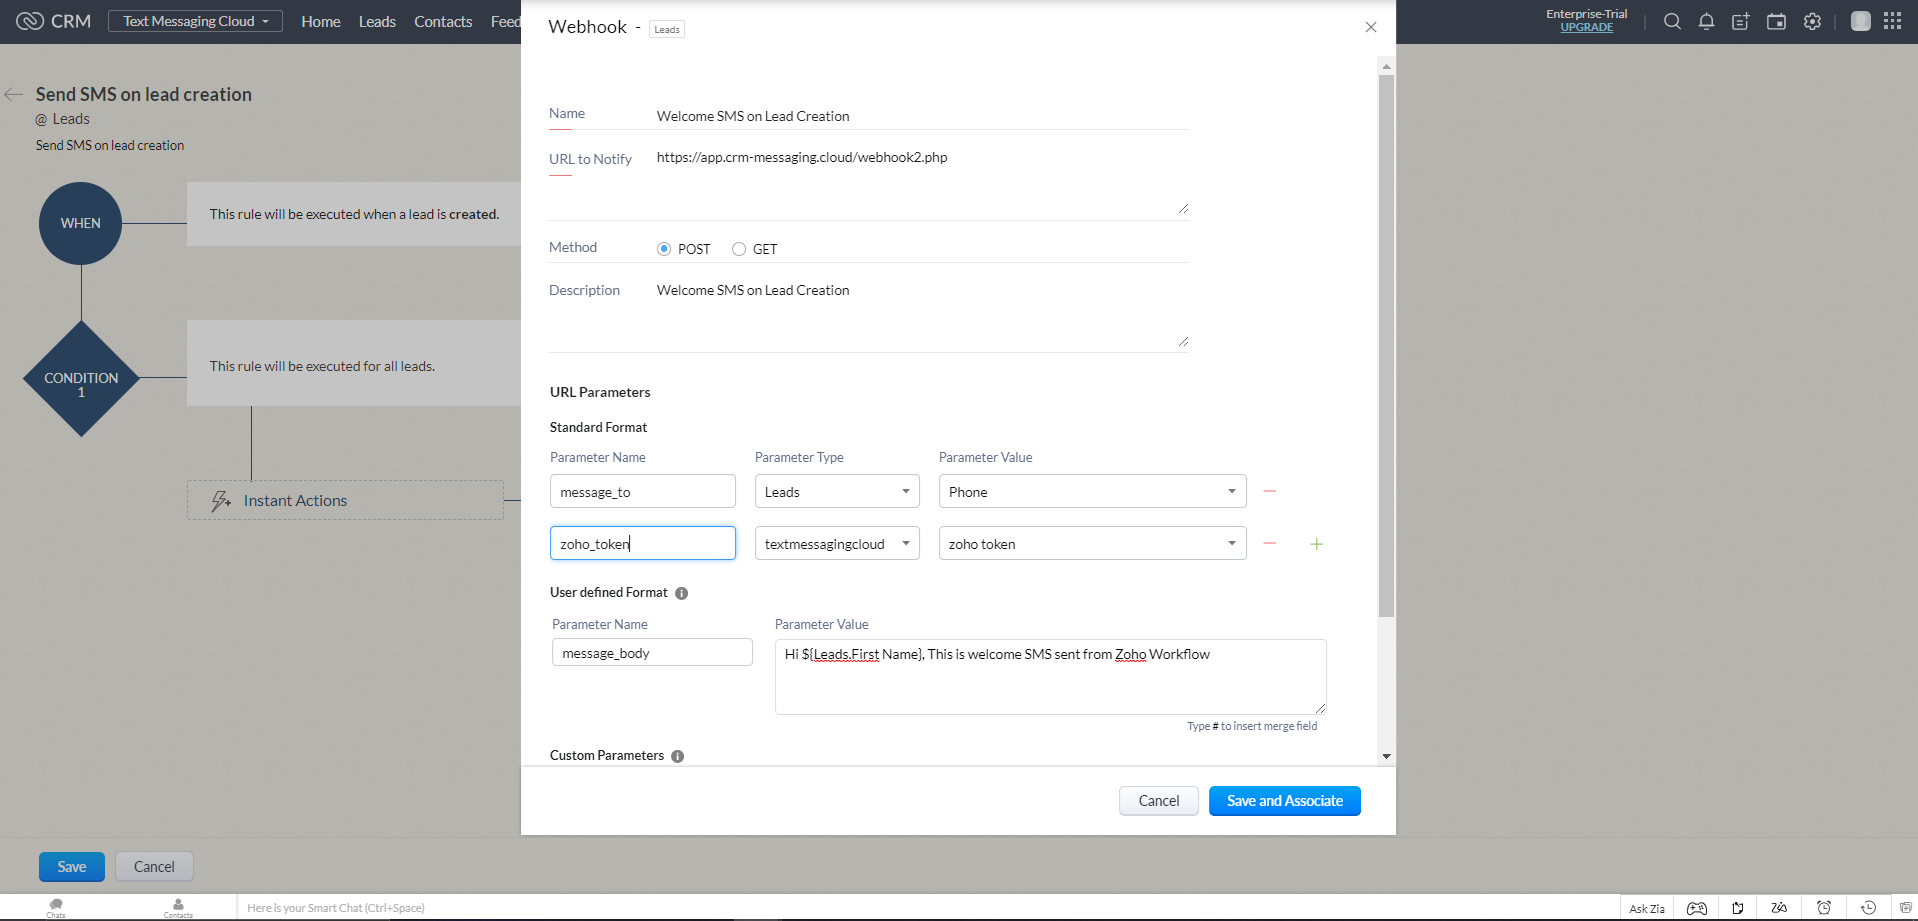
Task: Edit the webhook Name field
Action: [922, 116]
